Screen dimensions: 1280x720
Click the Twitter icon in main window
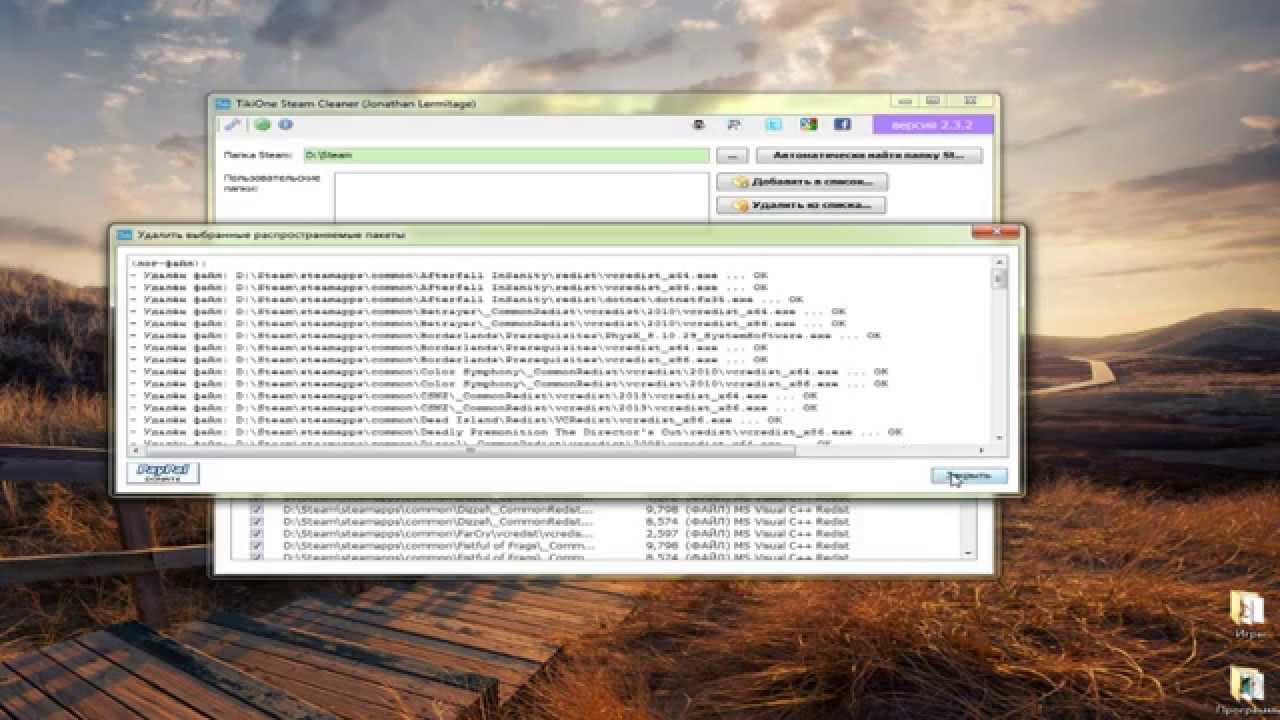[x=773, y=125]
